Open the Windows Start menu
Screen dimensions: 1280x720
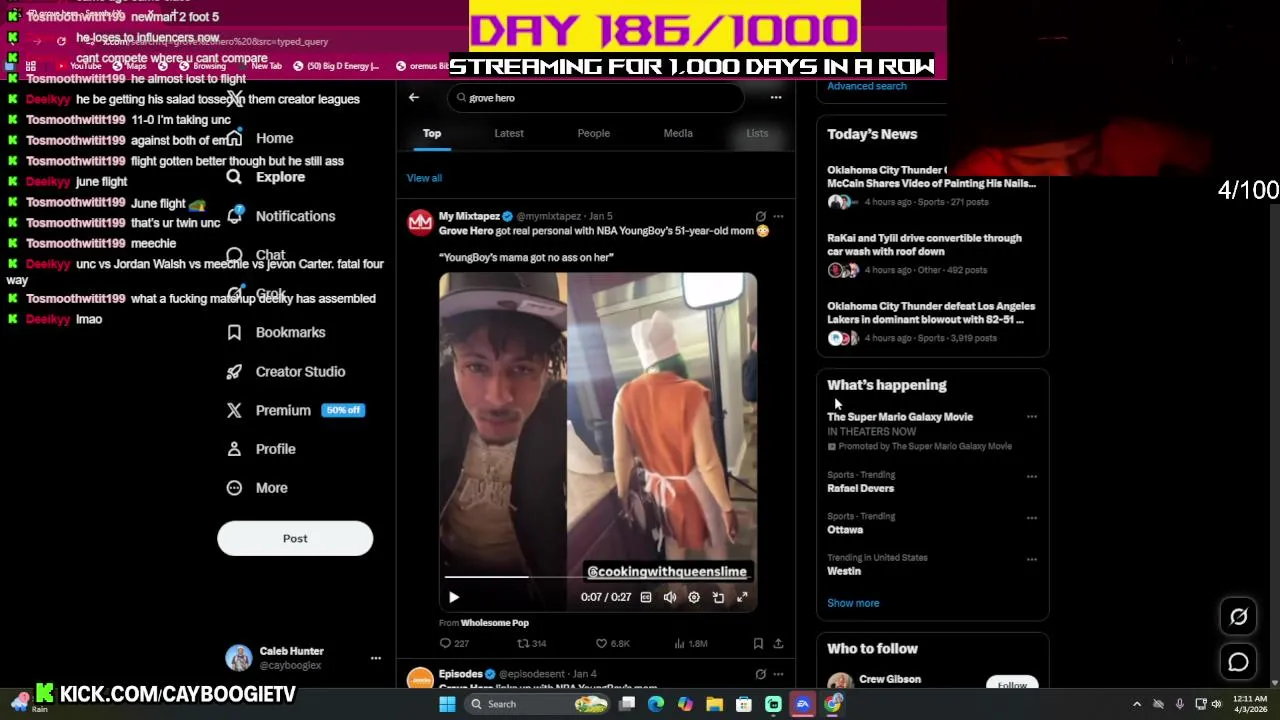coord(447,704)
